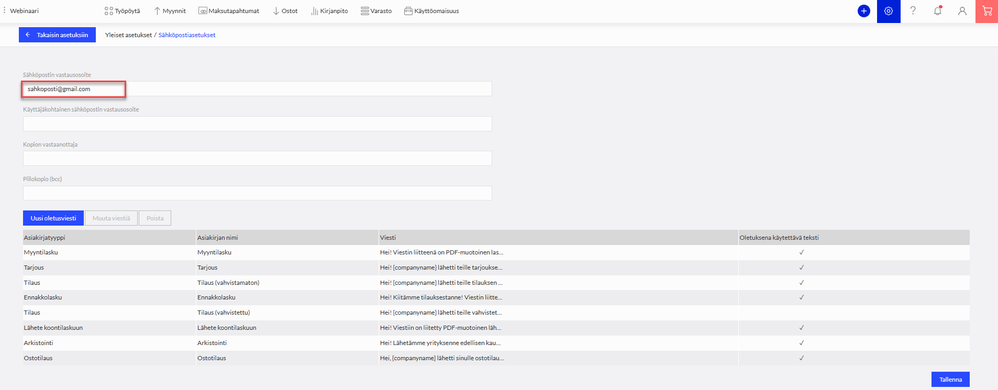Select Arkistointi document type cell
This screenshot has width=998, height=390.
109,343
